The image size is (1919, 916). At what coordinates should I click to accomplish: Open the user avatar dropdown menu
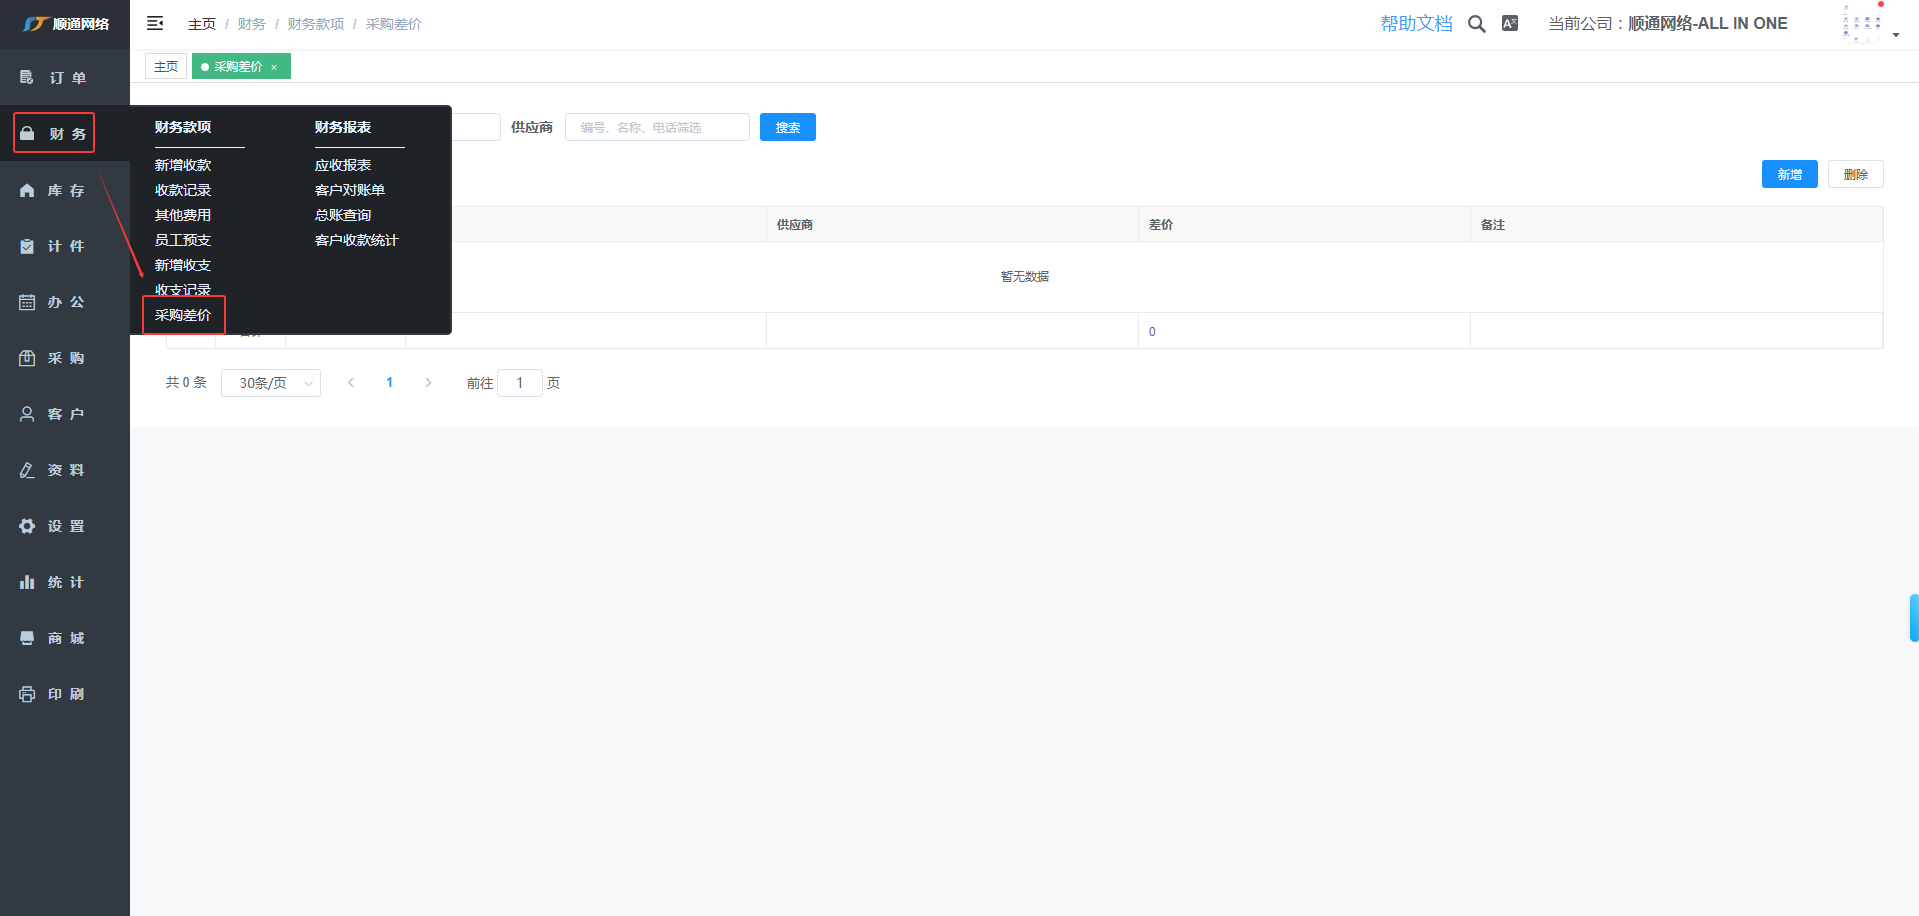coord(1868,24)
